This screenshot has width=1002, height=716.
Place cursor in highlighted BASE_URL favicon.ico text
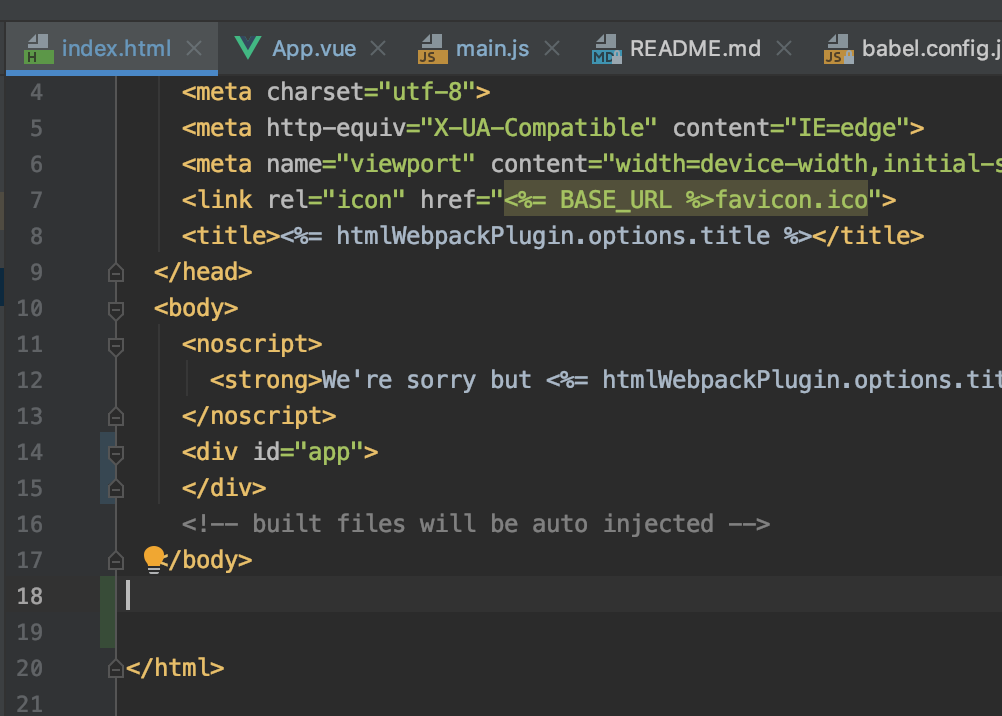tap(686, 199)
